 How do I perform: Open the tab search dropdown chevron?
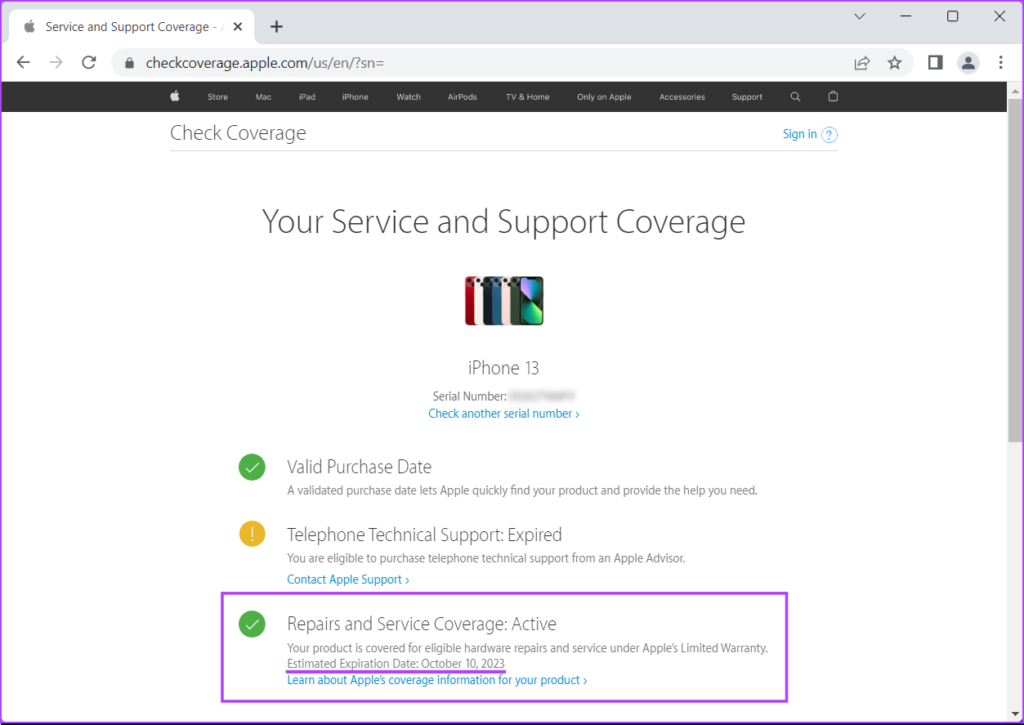pos(859,16)
